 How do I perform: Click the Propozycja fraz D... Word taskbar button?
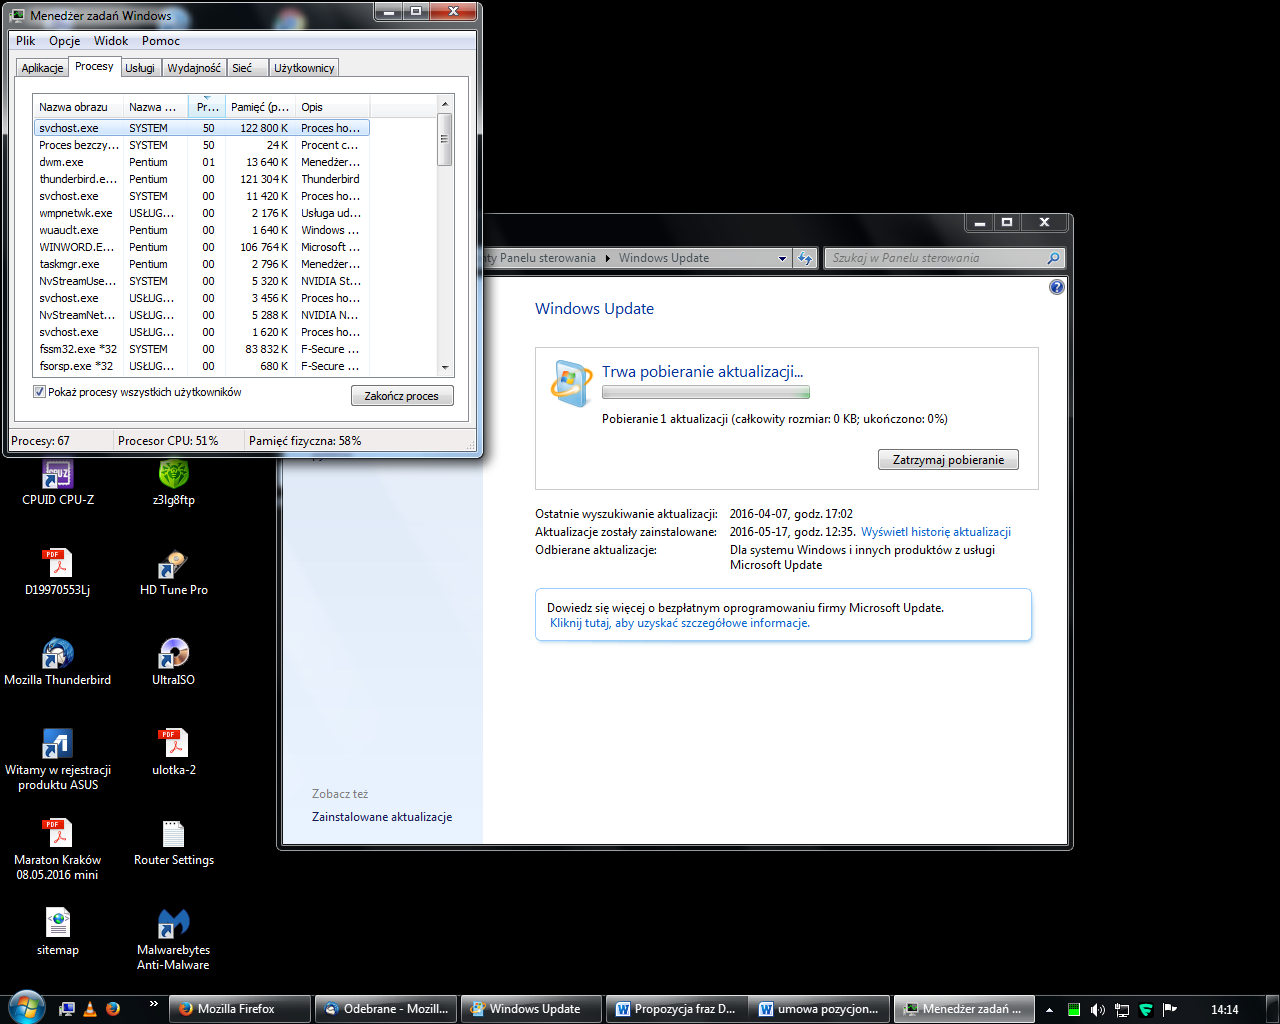tap(676, 1009)
